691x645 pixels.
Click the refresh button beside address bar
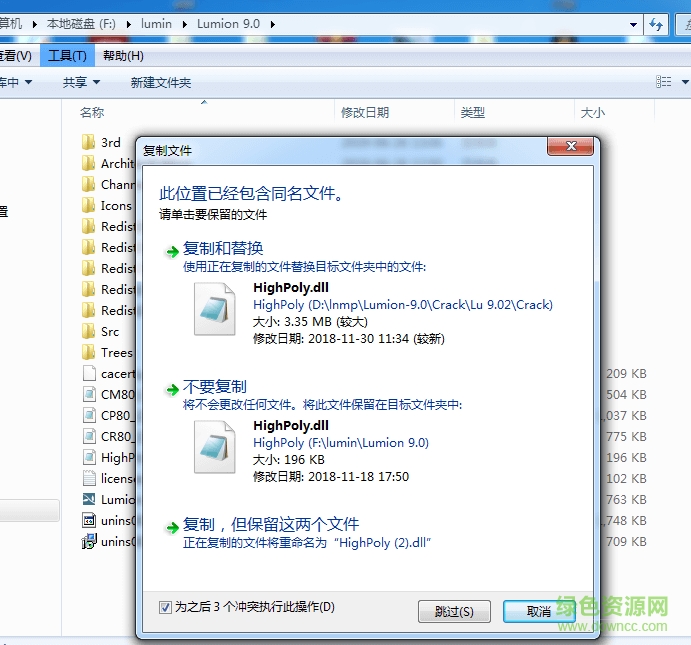click(x=656, y=24)
